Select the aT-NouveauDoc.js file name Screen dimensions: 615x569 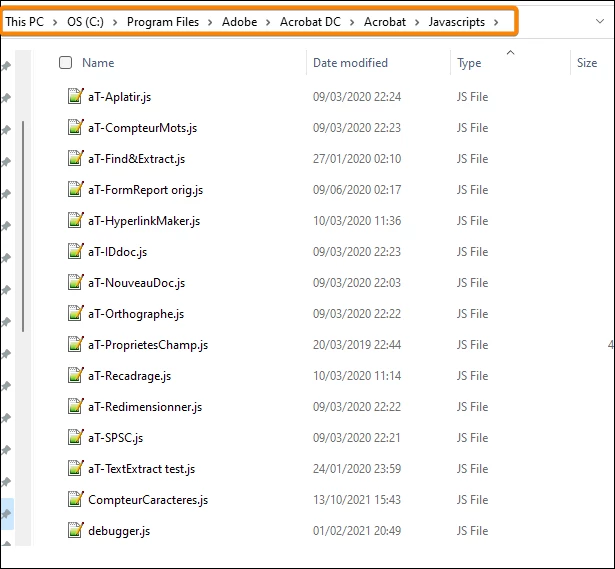(x=136, y=283)
